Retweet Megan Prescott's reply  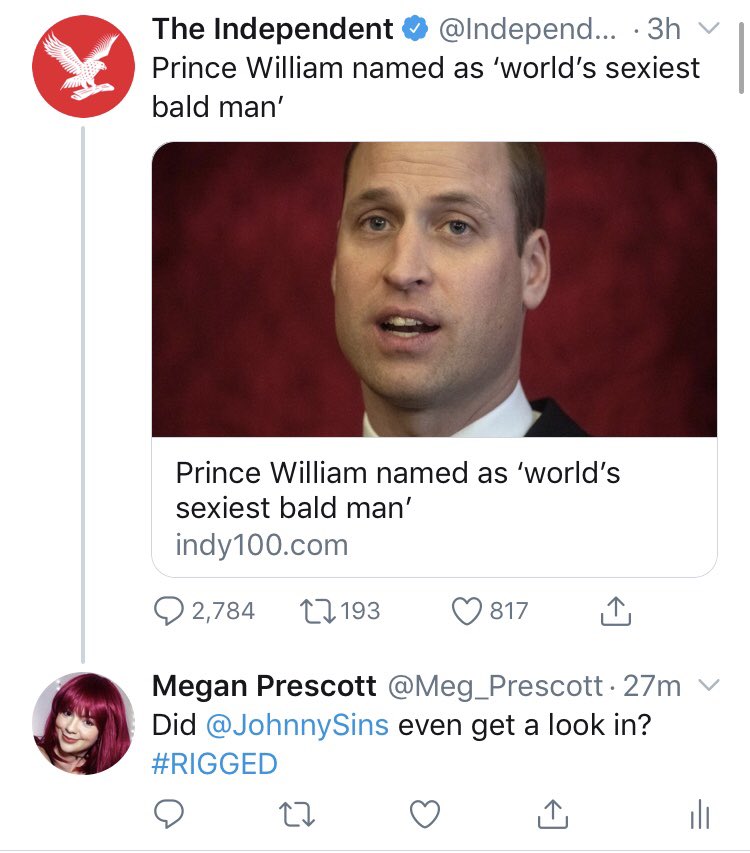click(296, 814)
